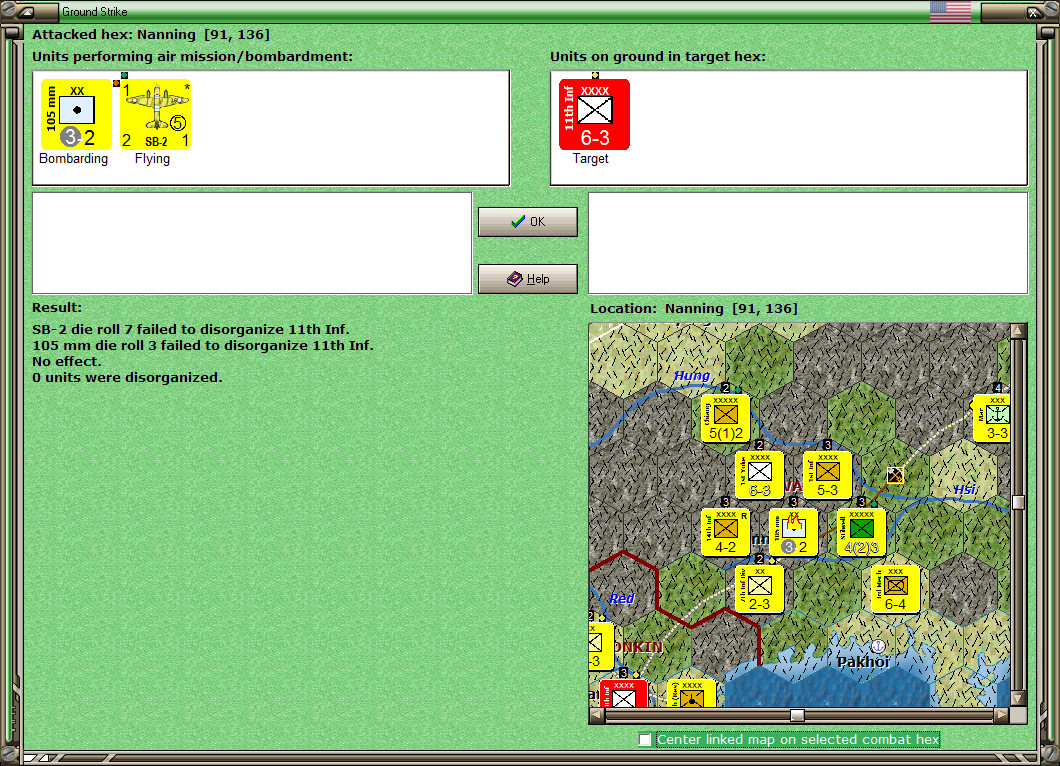Enable Center linked map on selected combat hex
The height and width of the screenshot is (766, 1060).
pyautogui.click(x=645, y=740)
